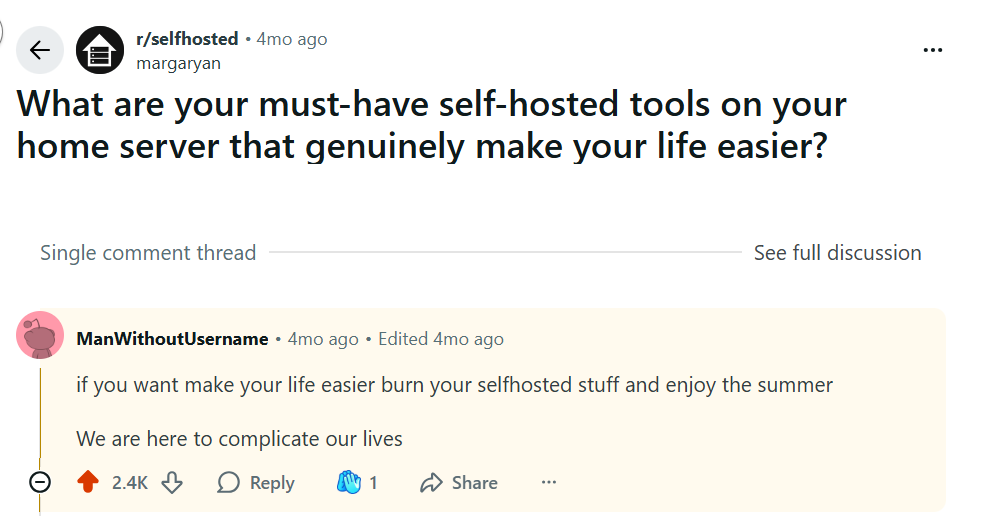The image size is (981, 516).
Task: Go to the r/selfhosted subreddit link
Action: [187, 39]
